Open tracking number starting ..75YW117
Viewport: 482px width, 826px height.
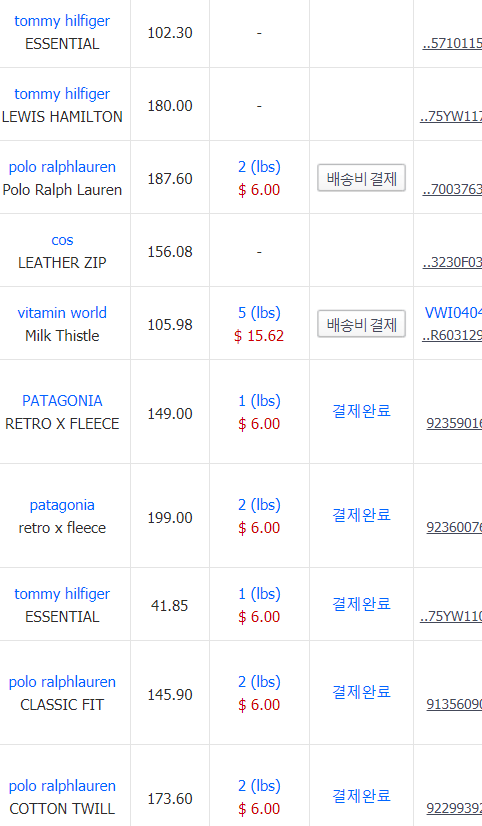pyautogui.click(x=451, y=116)
